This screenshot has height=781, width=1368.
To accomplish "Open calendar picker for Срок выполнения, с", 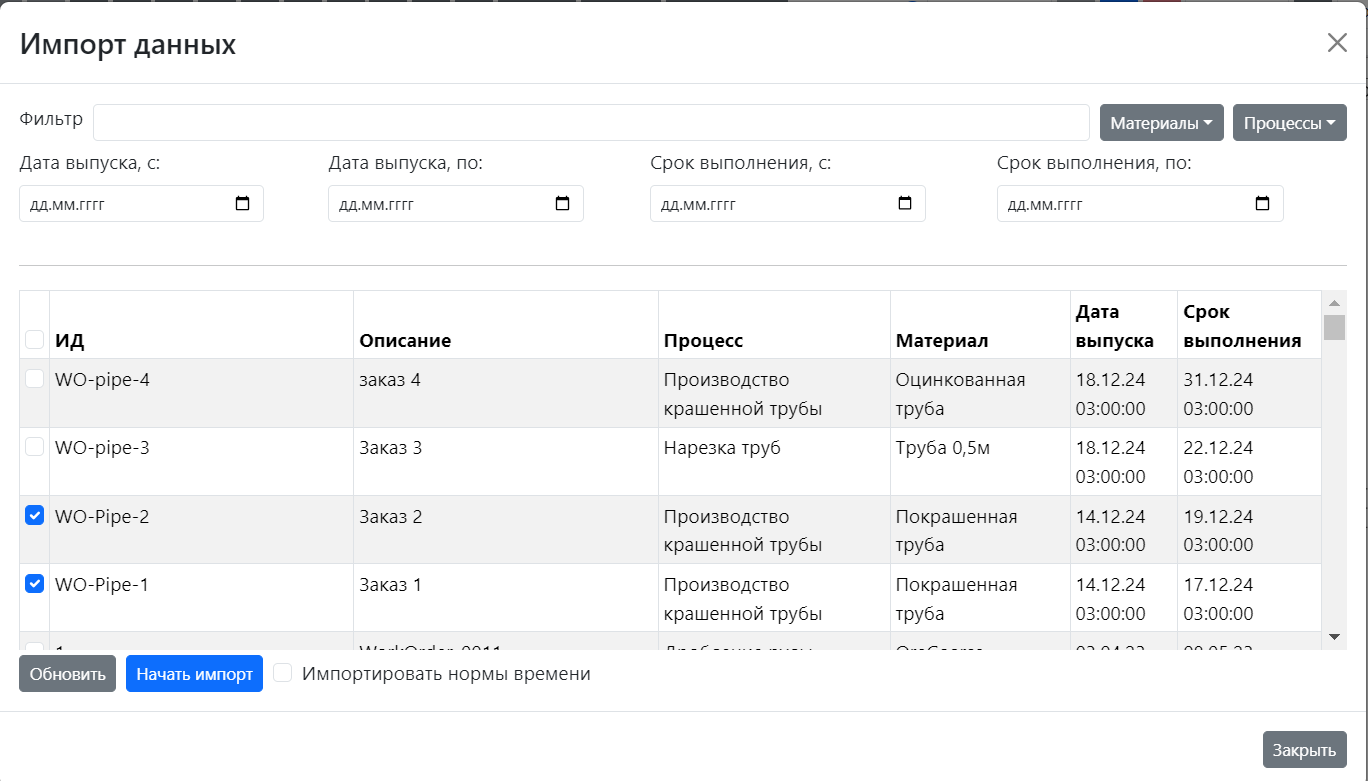I will [x=905, y=204].
